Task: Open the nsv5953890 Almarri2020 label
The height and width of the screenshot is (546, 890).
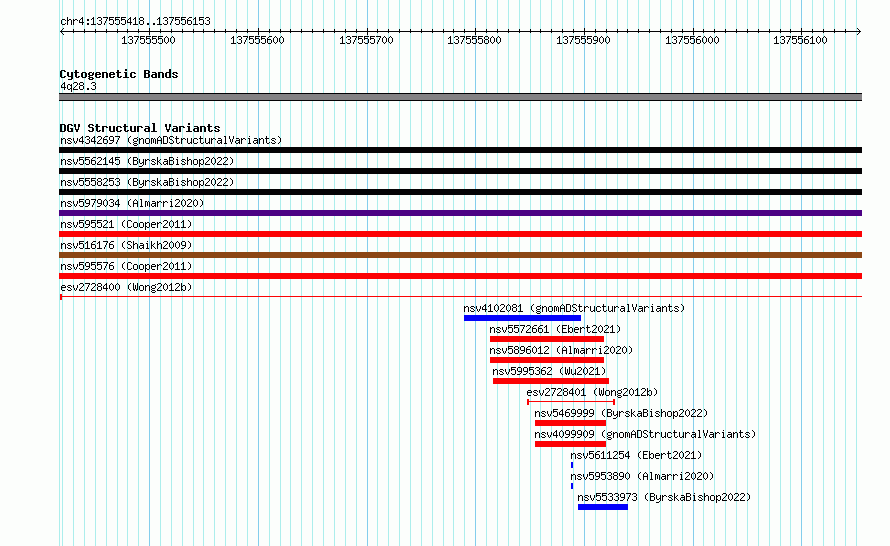Action: pyautogui.click(x=642, y=476)
